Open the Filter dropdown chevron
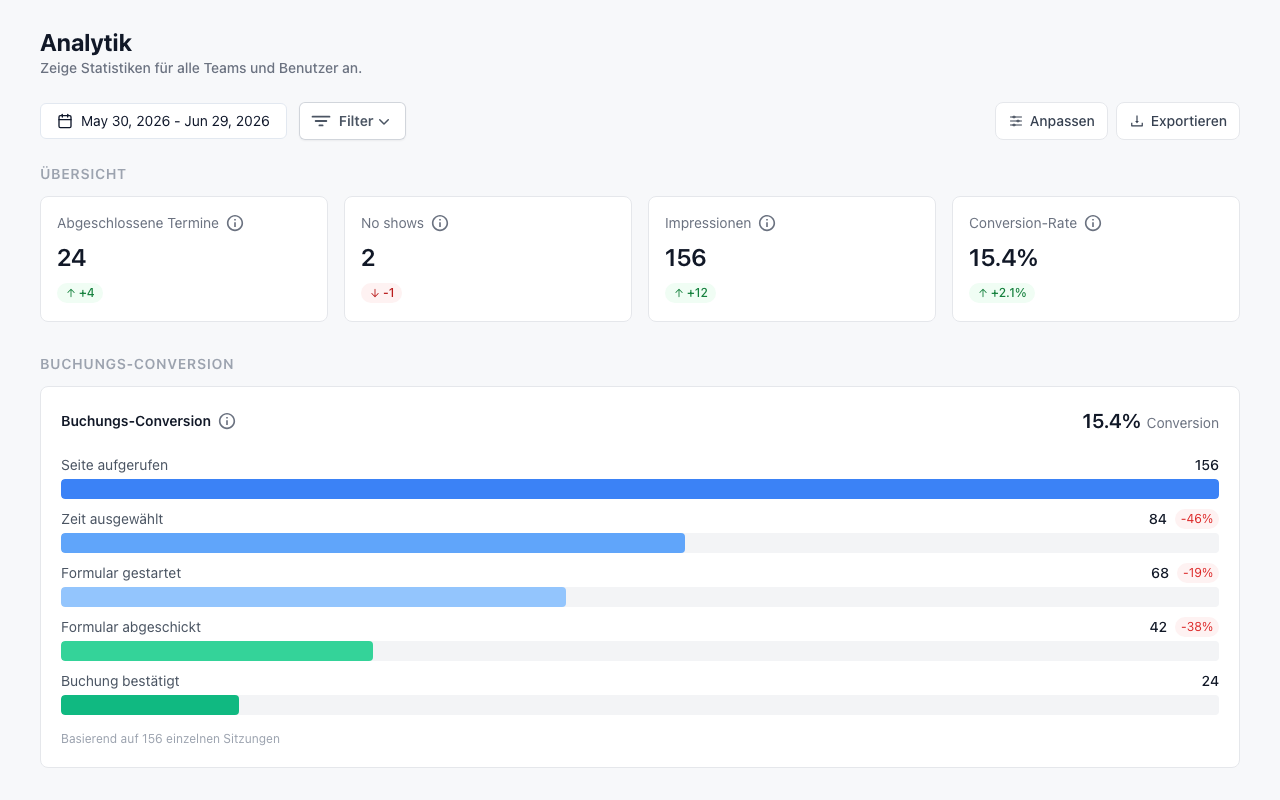This screenshot has height=800, width=1280. click(384, 121)
